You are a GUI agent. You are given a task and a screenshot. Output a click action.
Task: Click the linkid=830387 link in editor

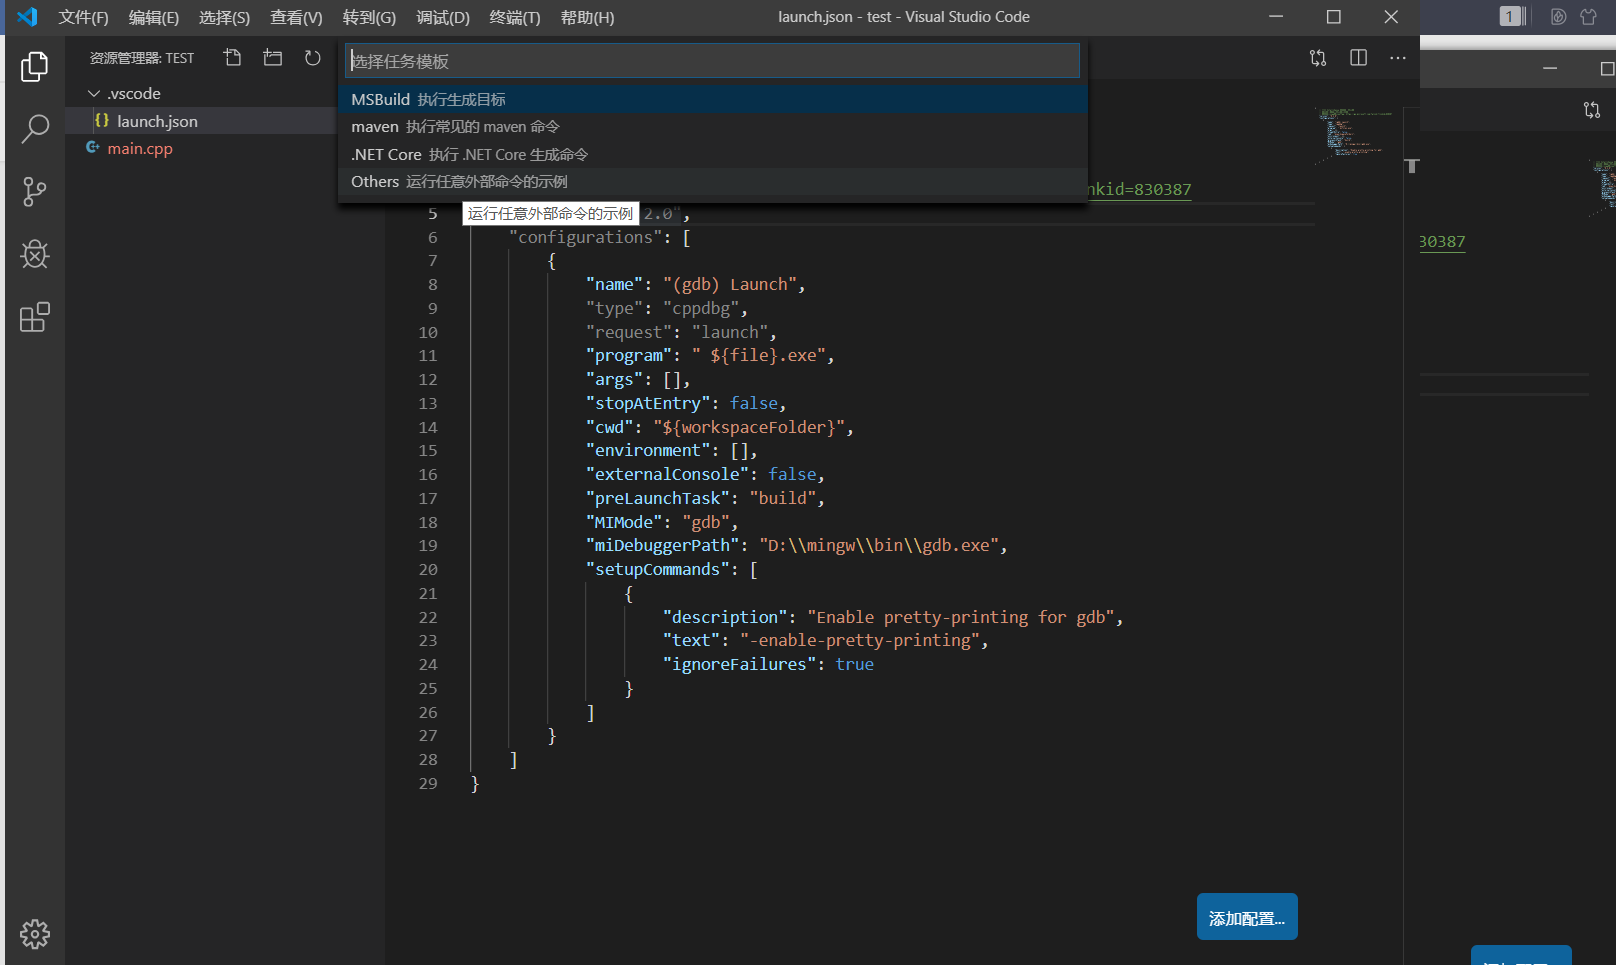[1140, 189]
